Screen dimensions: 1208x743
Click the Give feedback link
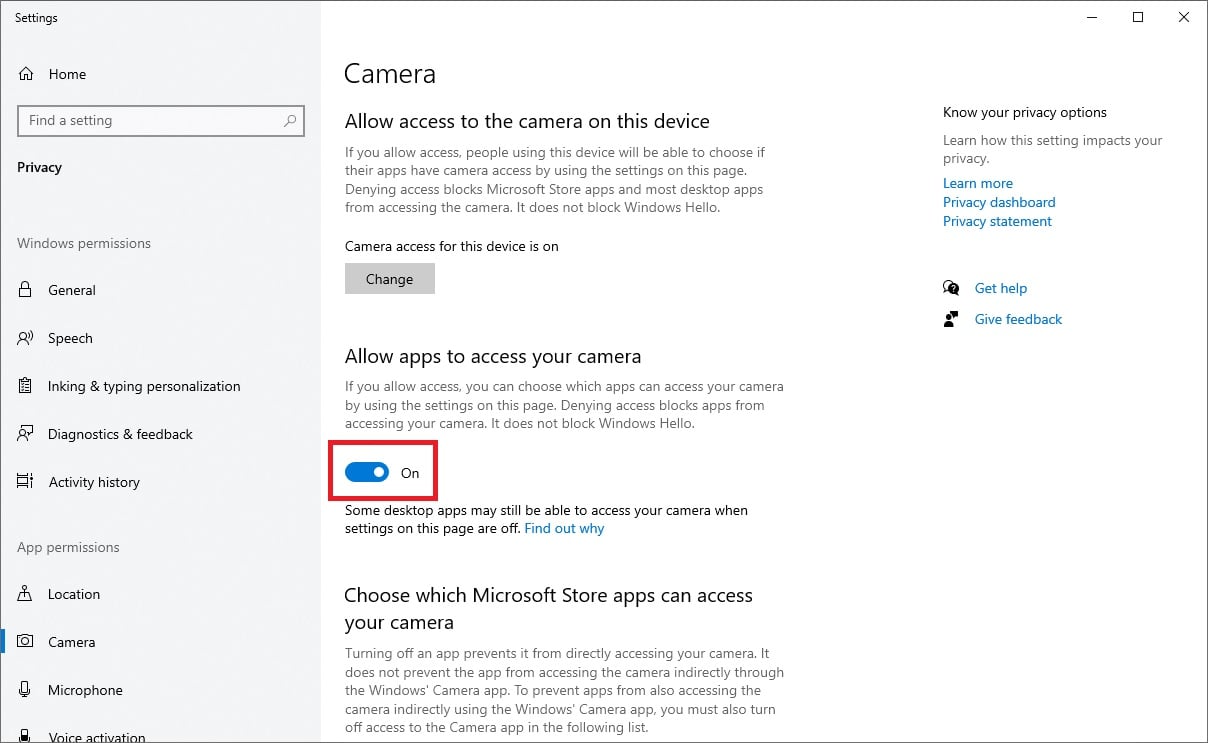pyautogui.click(x=1018, y=319)
